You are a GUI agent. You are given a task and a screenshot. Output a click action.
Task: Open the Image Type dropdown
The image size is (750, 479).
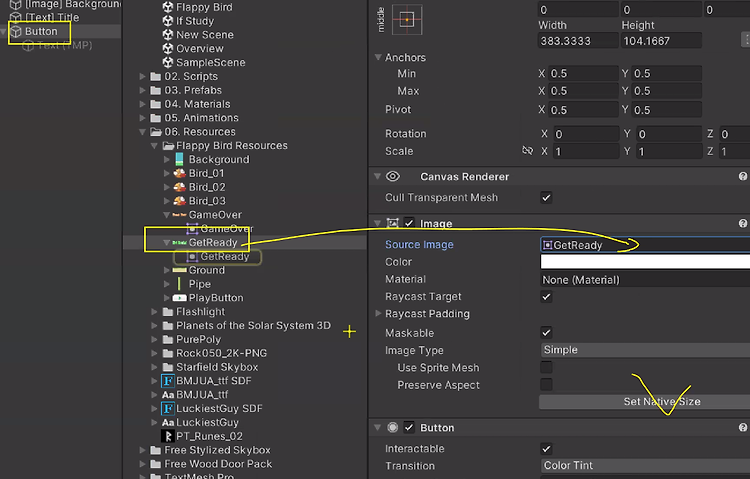(645, 350)
